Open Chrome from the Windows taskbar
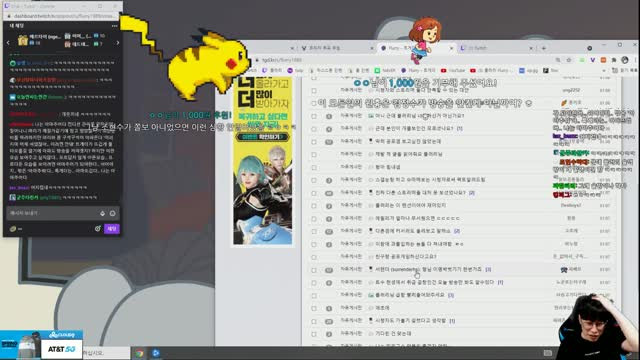The height and width of the screenshot is (360, 640). tap(140, 353)
